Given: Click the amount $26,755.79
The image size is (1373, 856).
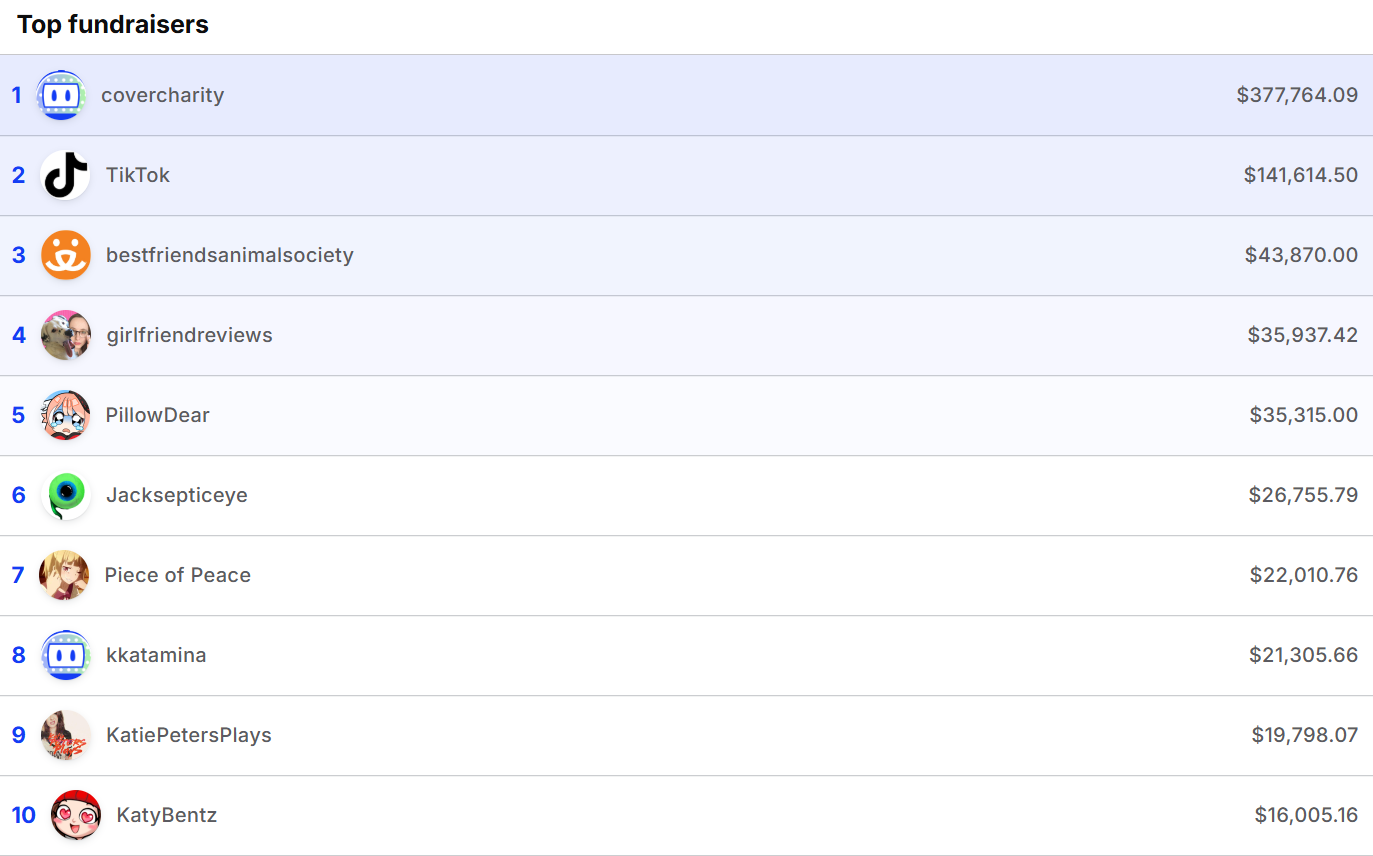Looking at the screenshot, I should pyautogui.click(x=1303, y=495).
